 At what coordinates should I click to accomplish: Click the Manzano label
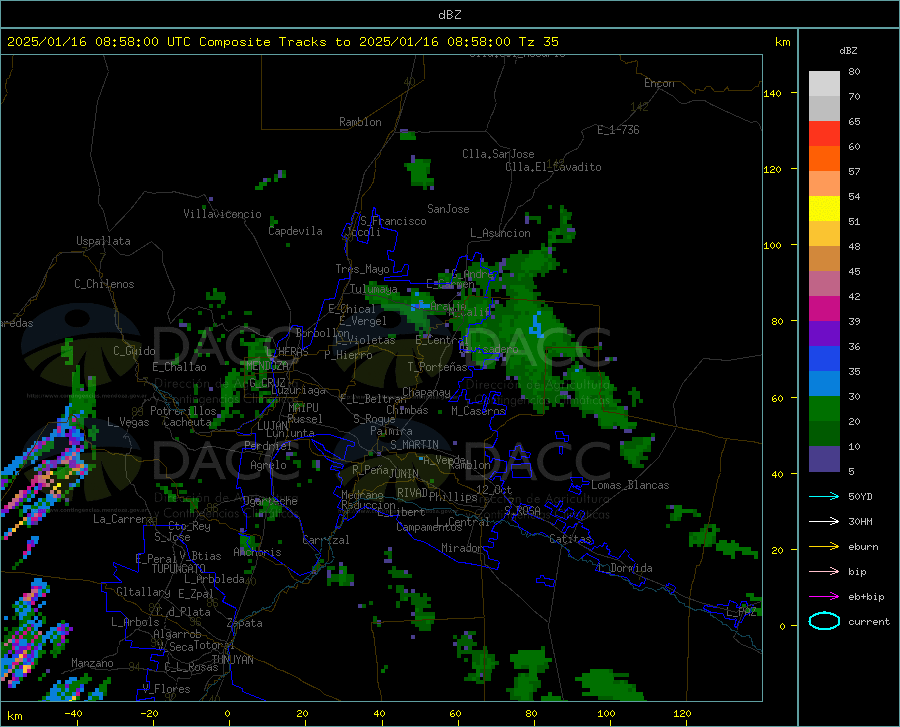[92, 663]
